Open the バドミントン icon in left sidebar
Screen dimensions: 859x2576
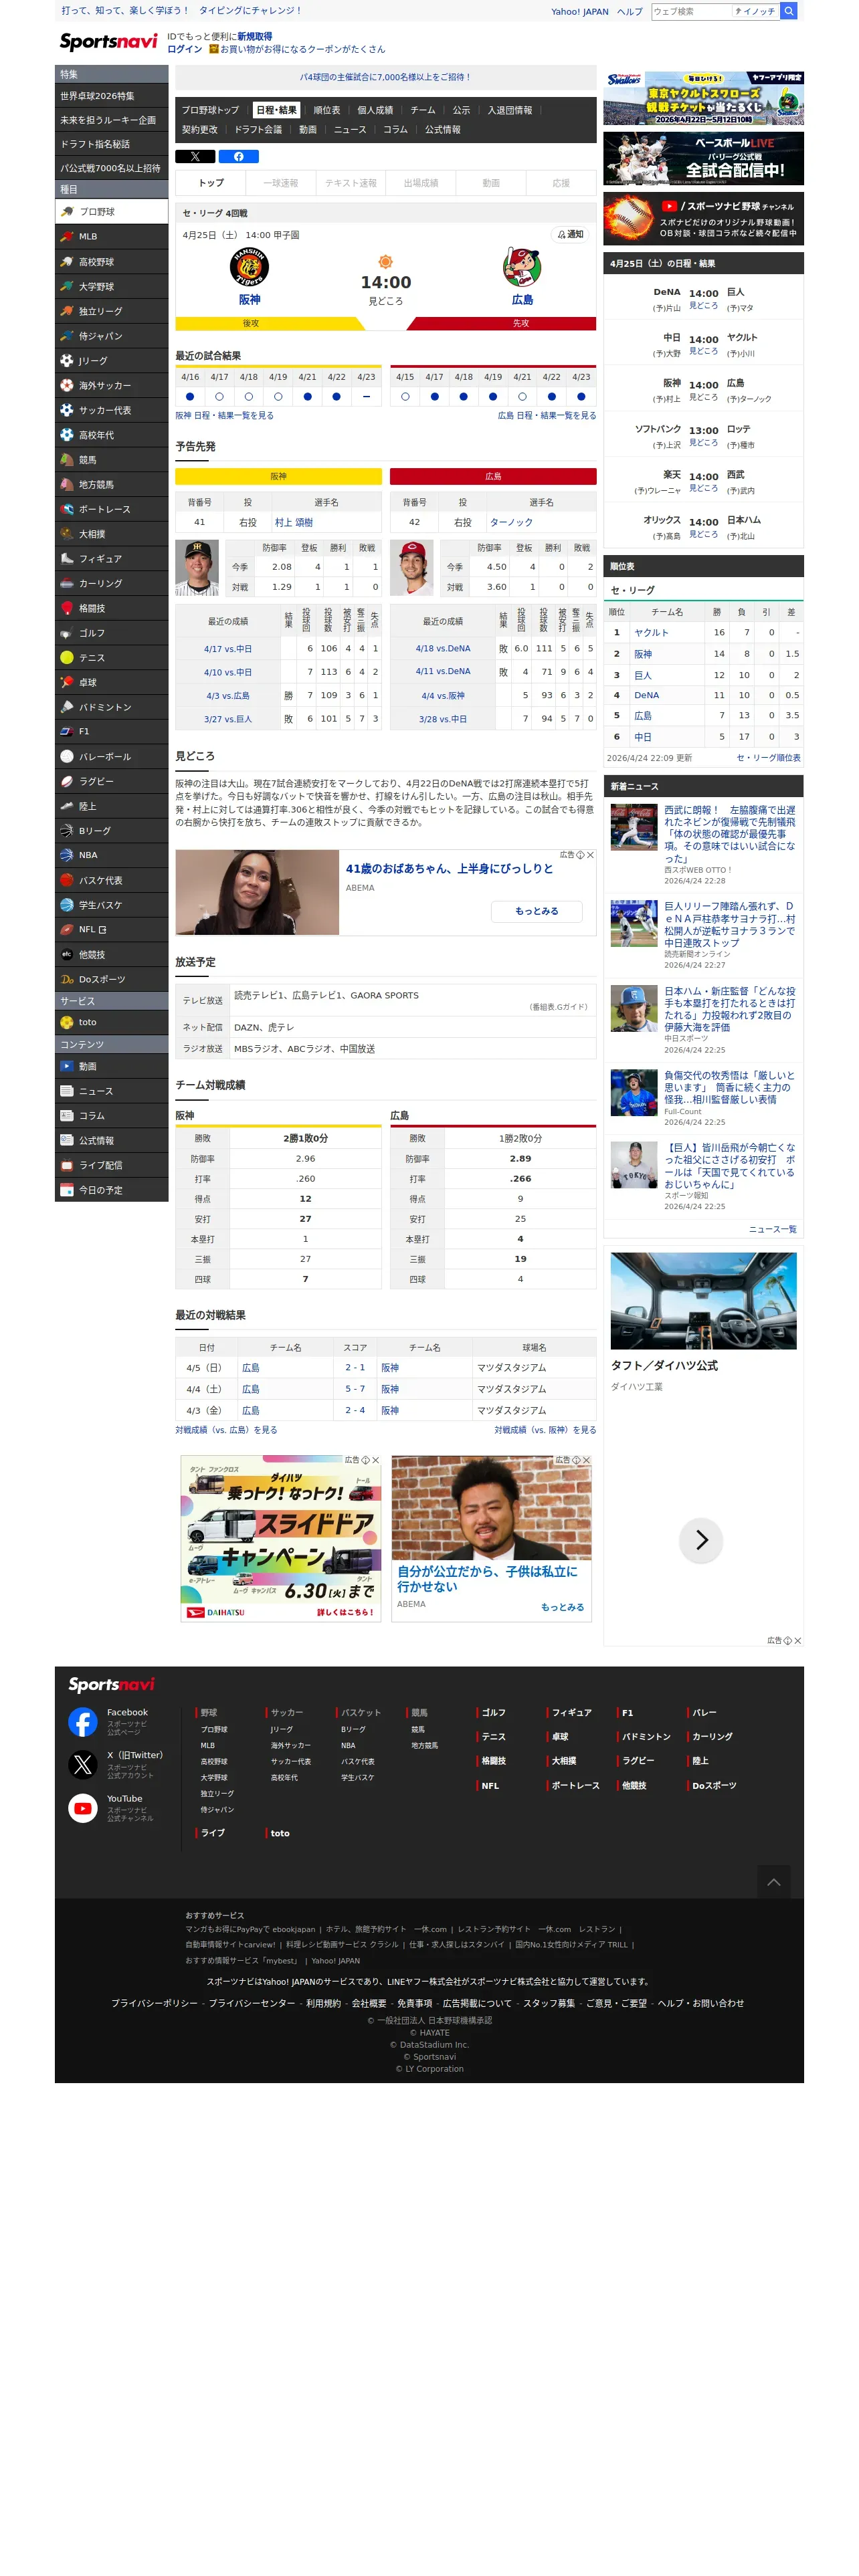(x=67, y=706)
